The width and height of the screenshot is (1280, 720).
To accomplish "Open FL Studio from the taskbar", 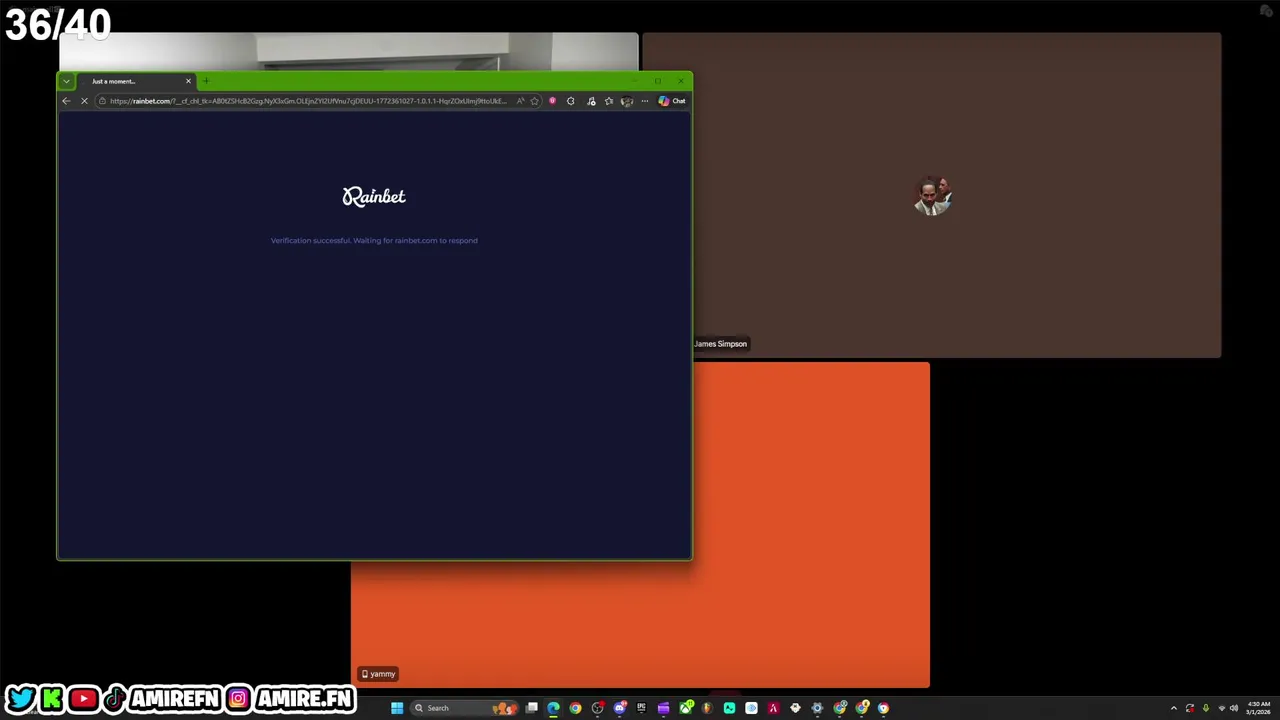I will [x=707, y=708].
